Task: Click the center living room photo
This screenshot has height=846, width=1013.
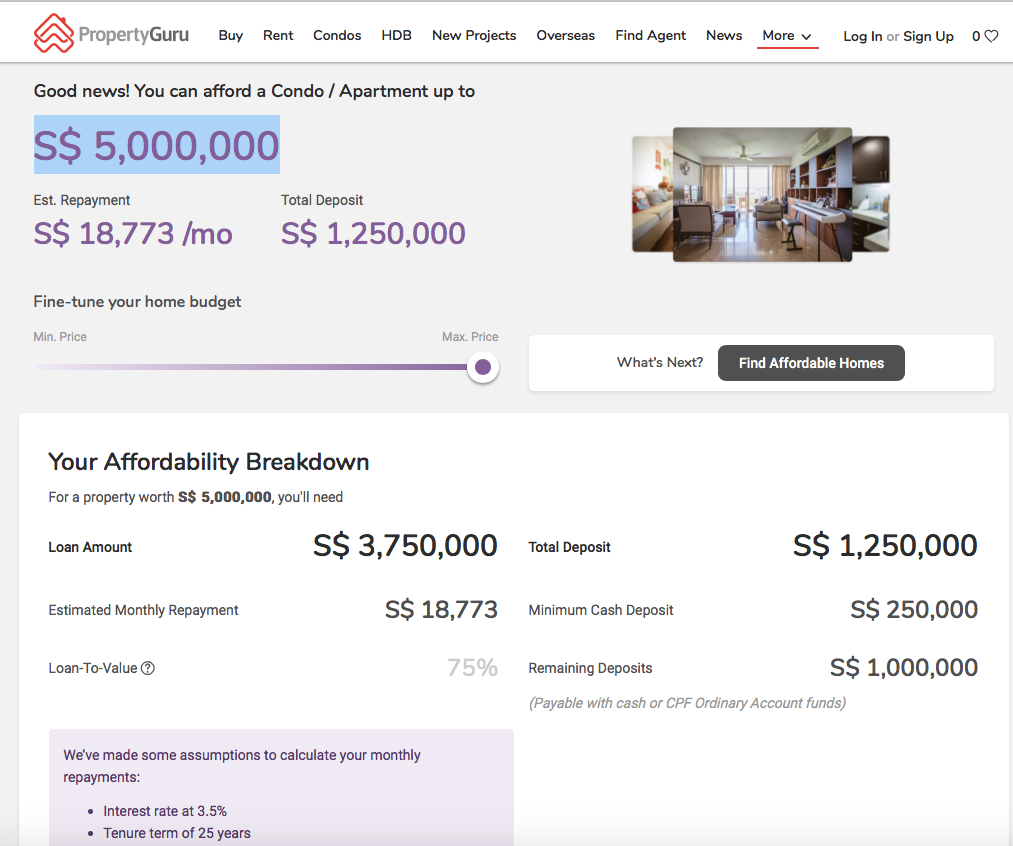Action: (762, 194)
